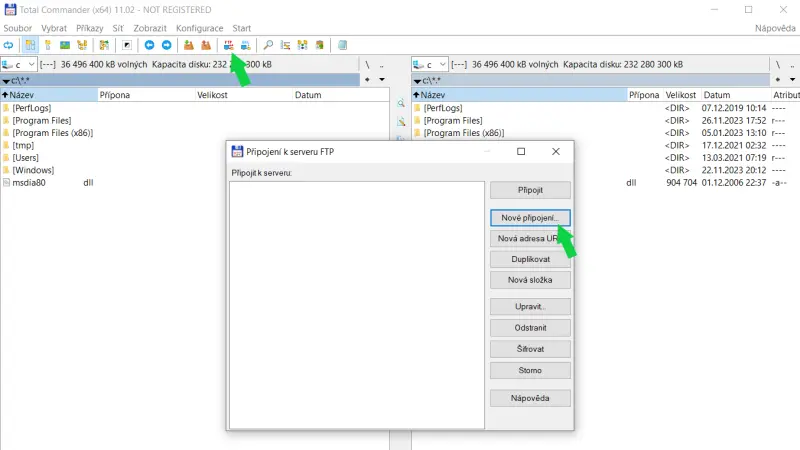This screenshot has height=450, width=800.
Task: Click the Duplikovat button
Action: (x=530, y=259)
